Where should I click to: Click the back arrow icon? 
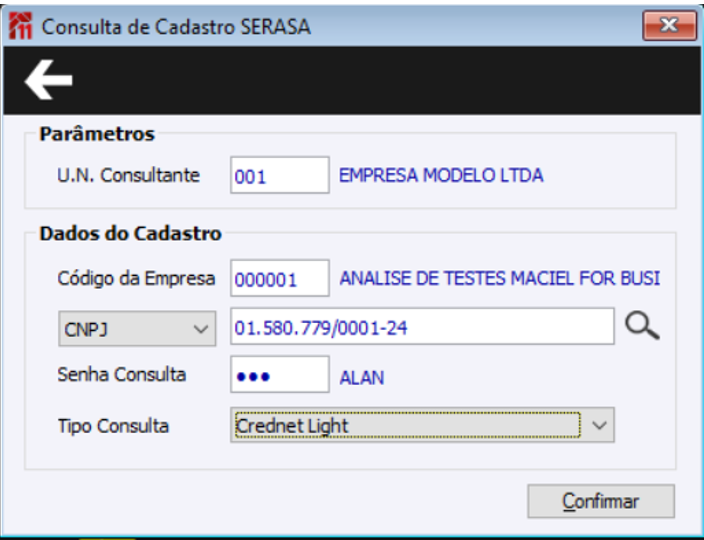pos(49,80)
